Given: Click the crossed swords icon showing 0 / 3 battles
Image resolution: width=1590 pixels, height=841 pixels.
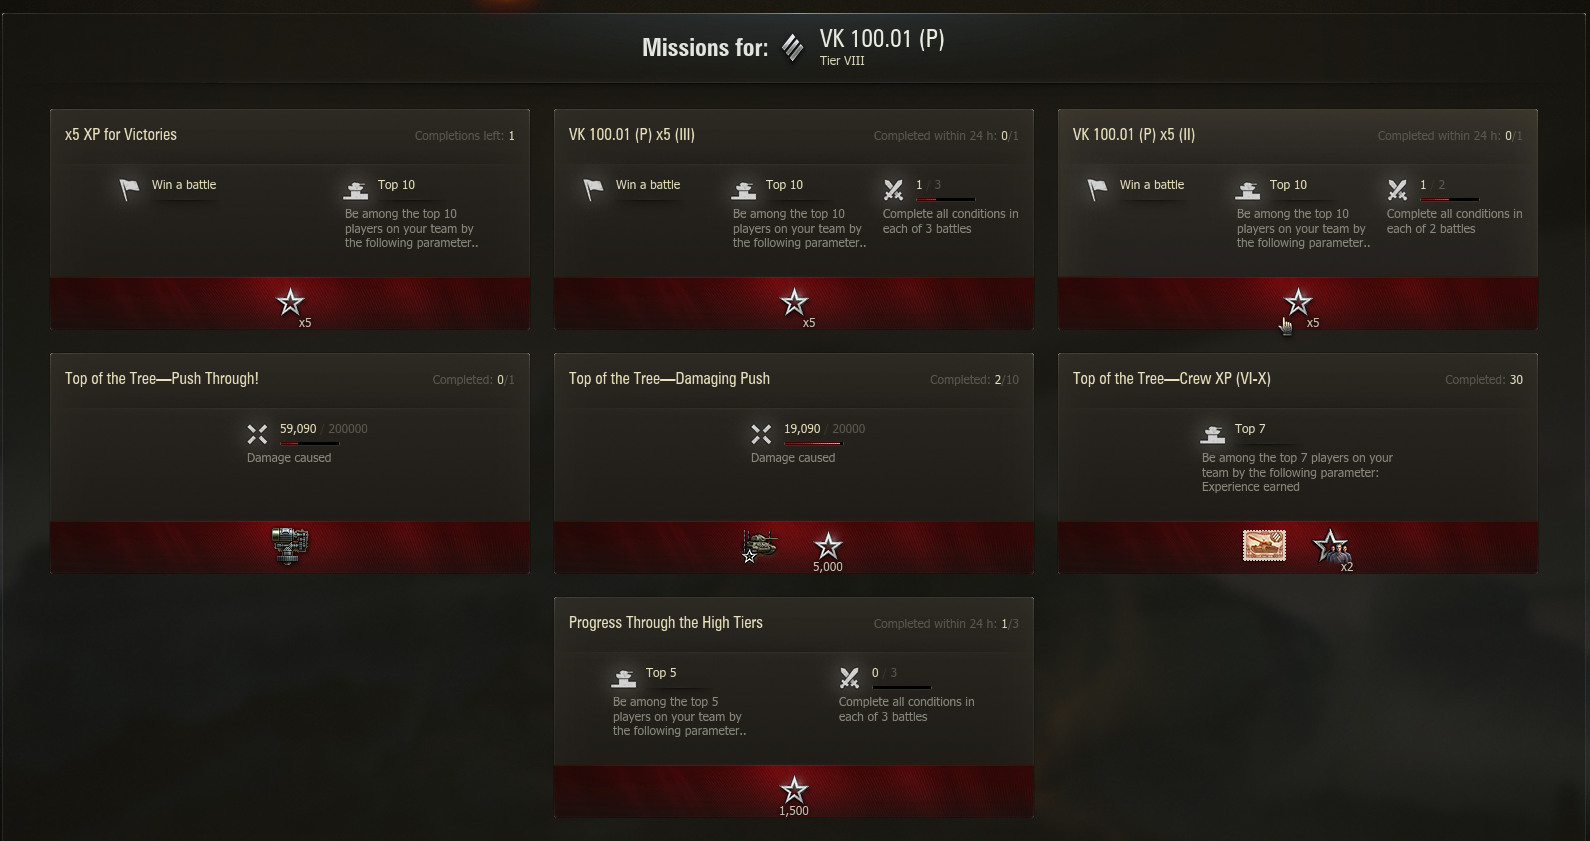Looking at the screenshot, I should (849, 678).
